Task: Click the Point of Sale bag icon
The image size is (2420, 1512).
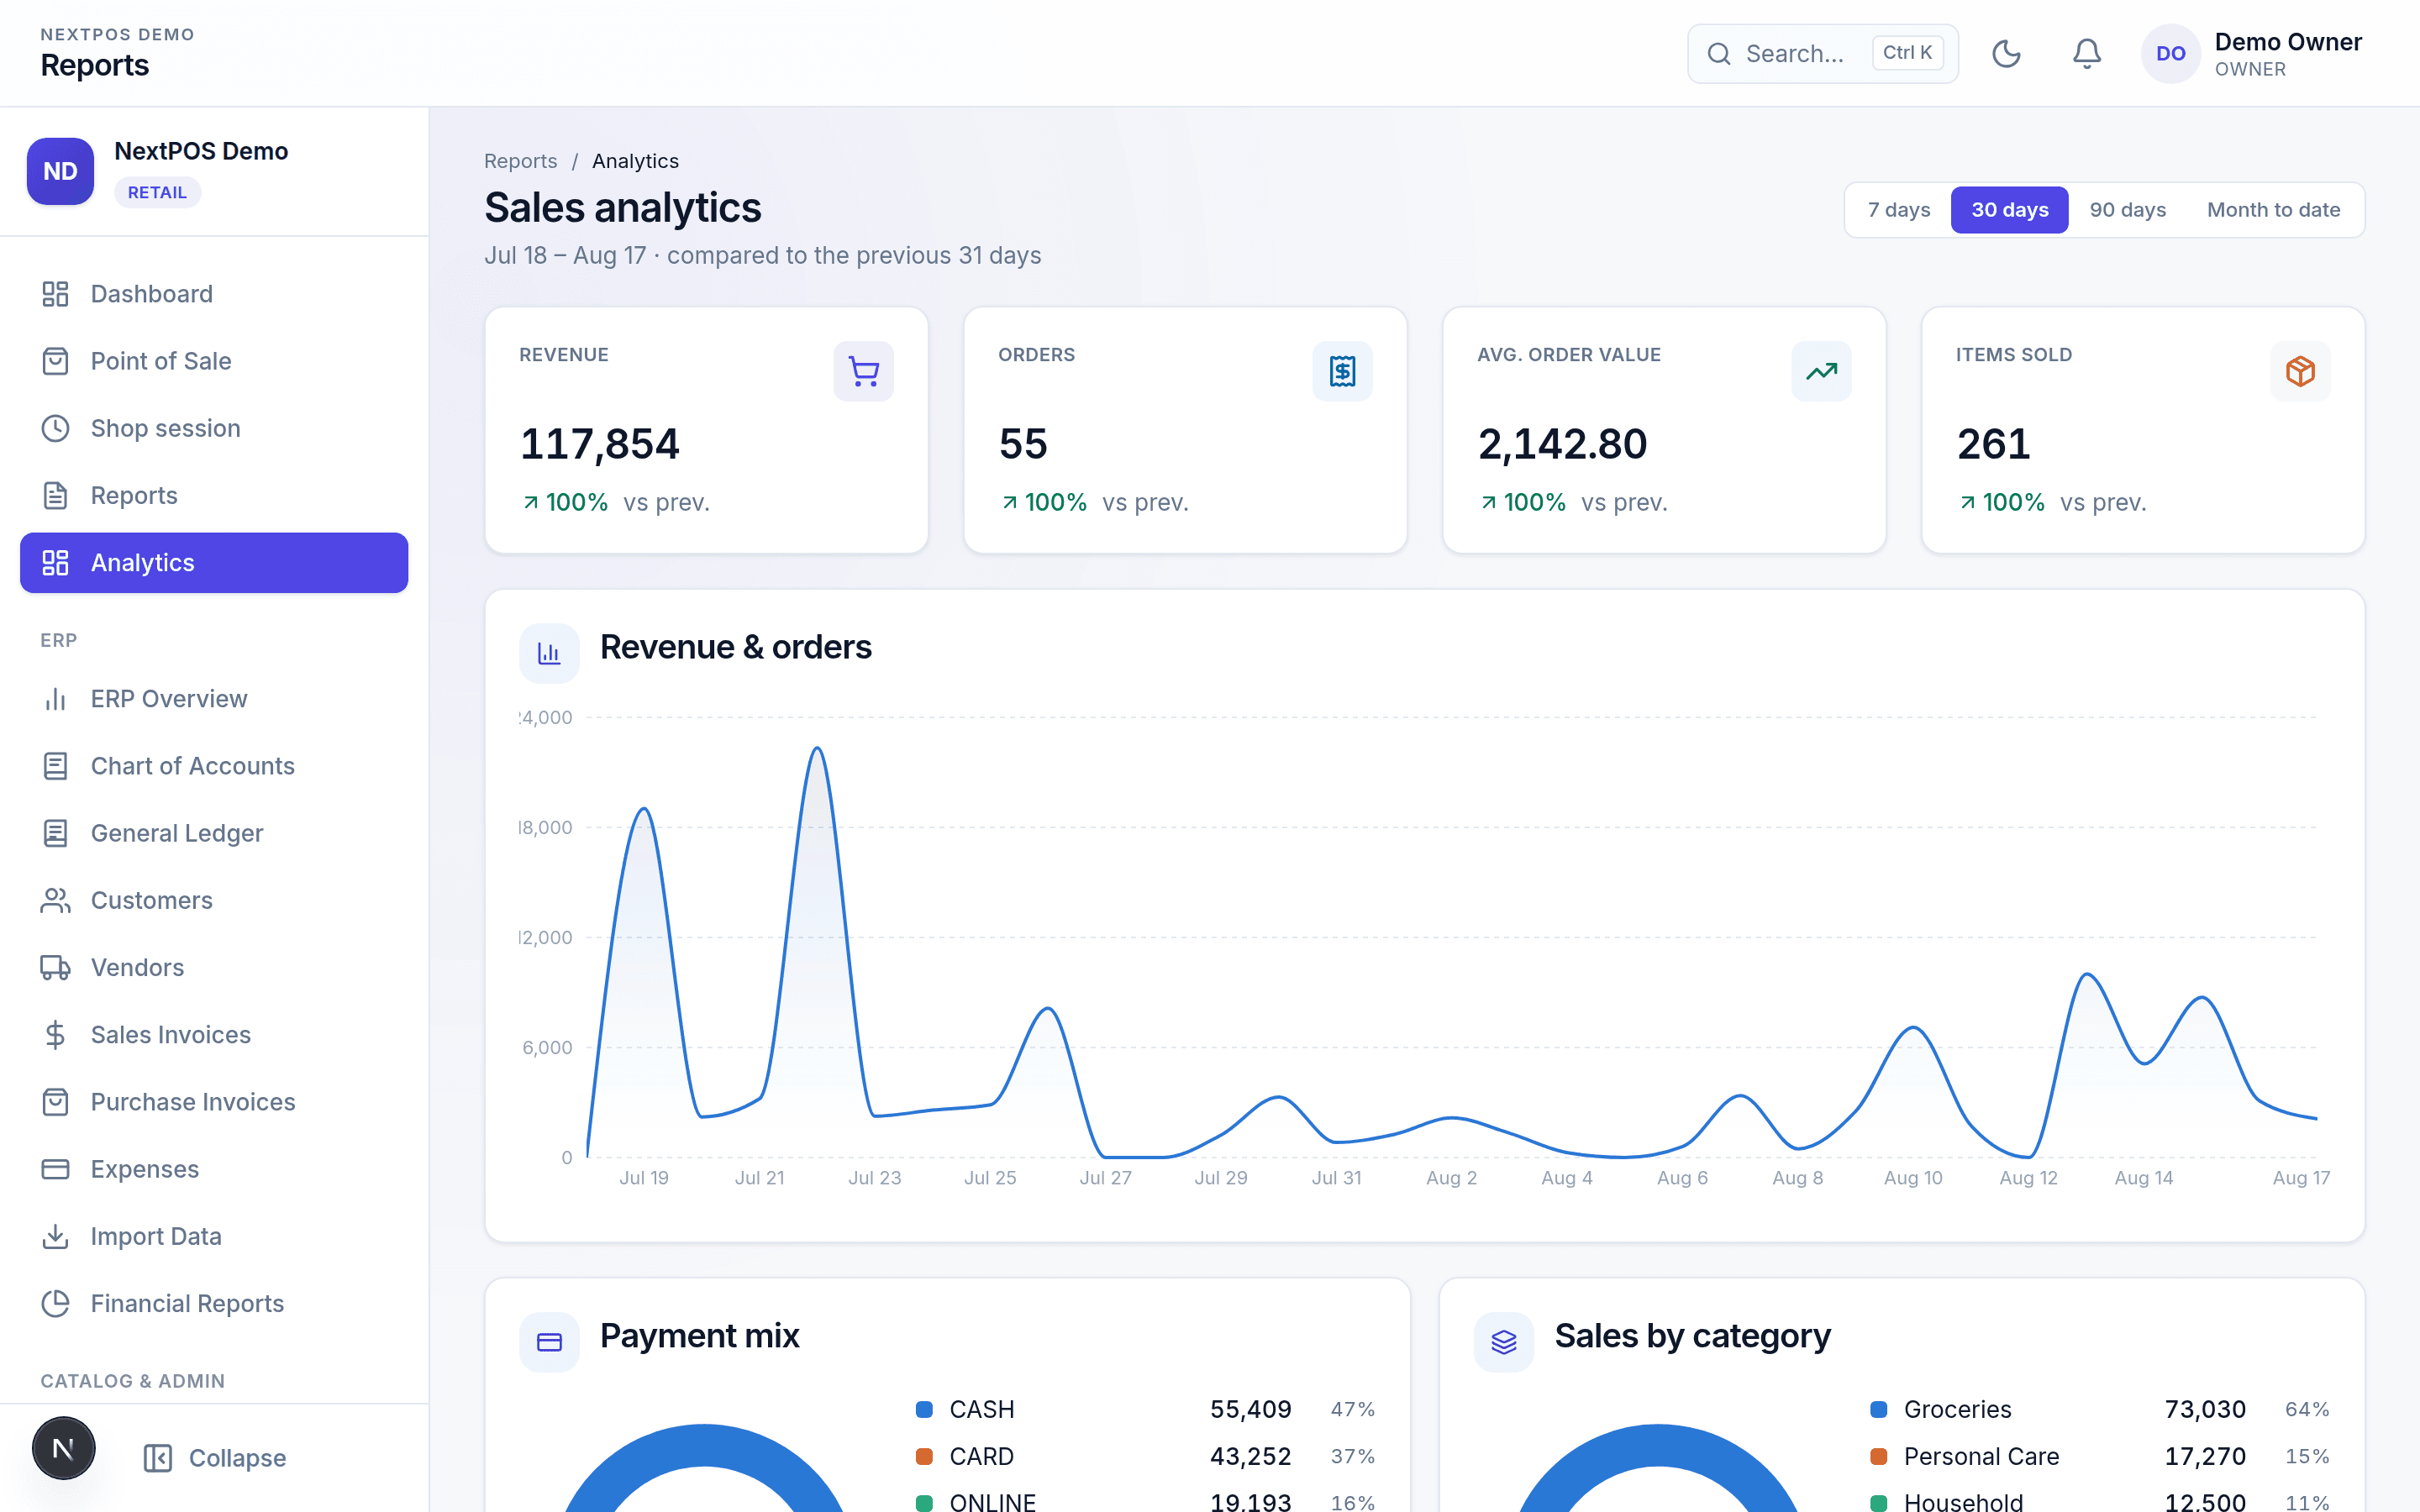Action: (55, 361)
